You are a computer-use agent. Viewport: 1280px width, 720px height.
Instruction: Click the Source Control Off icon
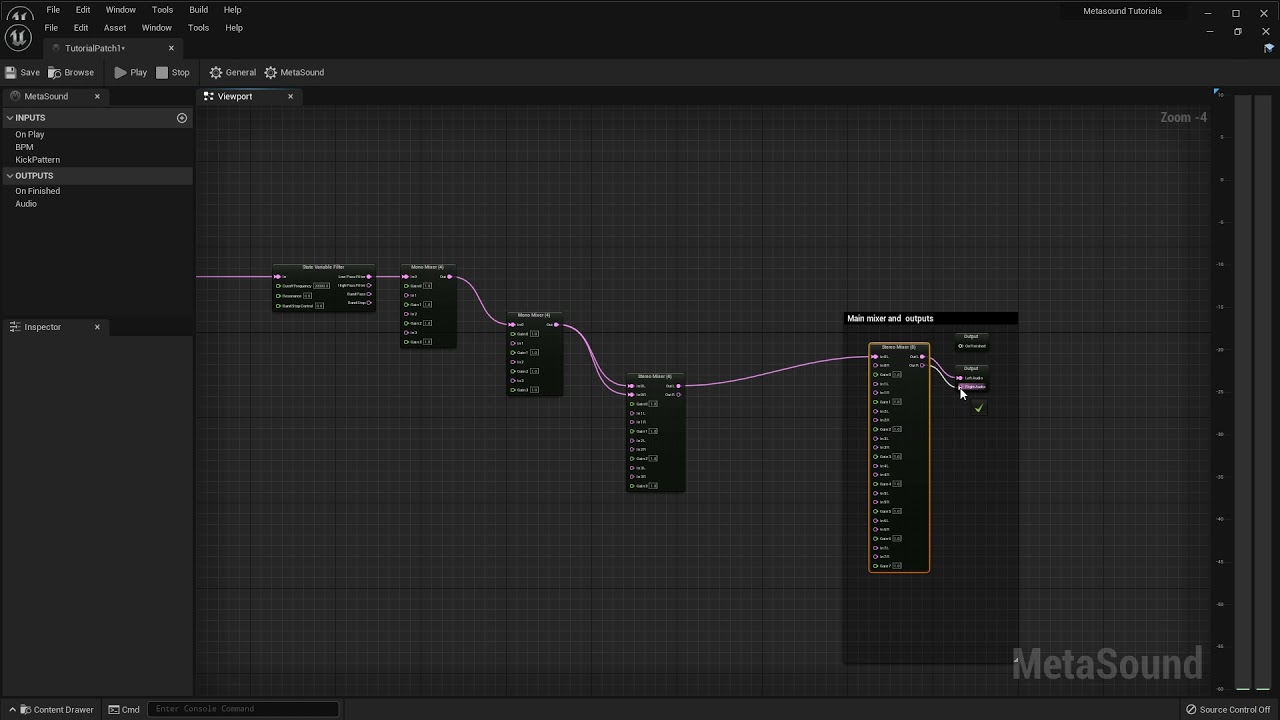pyautogui.click(x=1191, y=710)
